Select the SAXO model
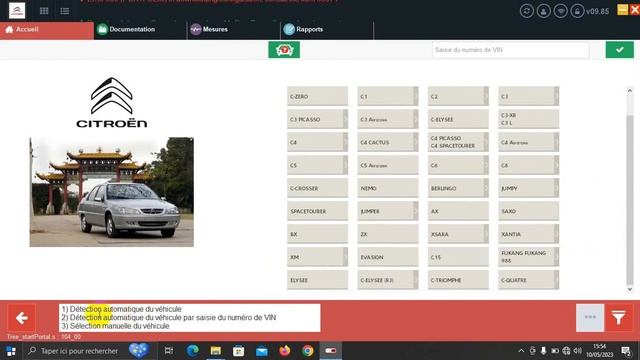Image resolution: width=640 pixels, height=360 pixels. point(529,211)
